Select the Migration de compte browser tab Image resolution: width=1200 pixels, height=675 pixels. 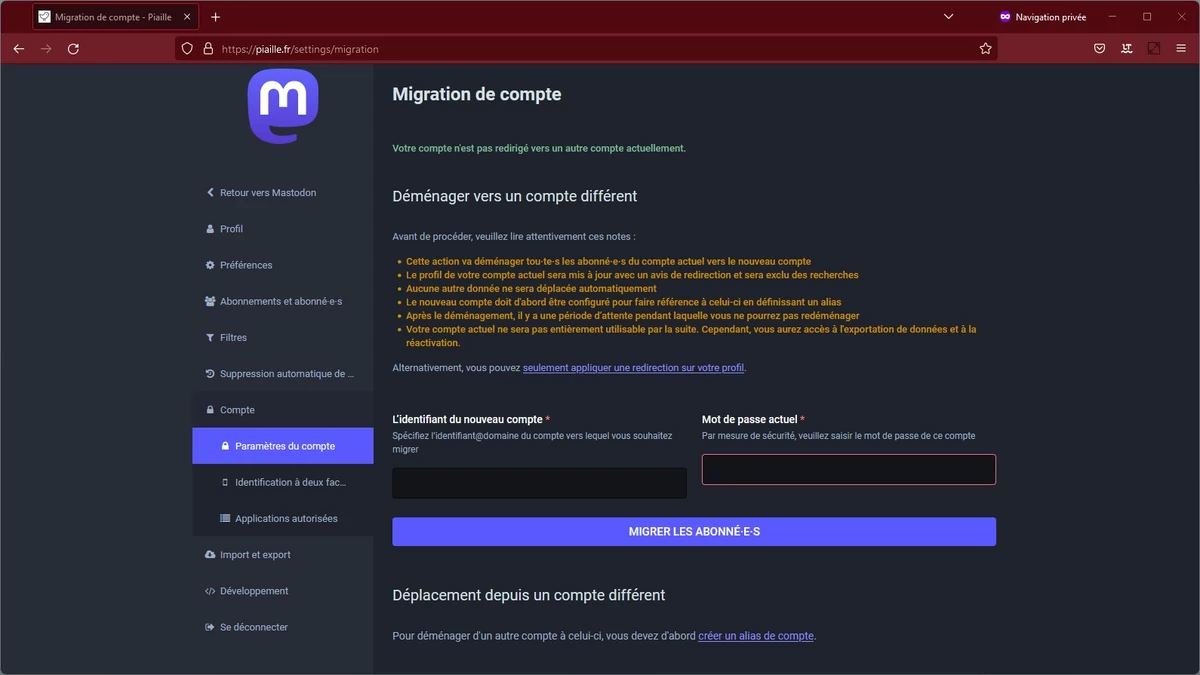[115, 17]
